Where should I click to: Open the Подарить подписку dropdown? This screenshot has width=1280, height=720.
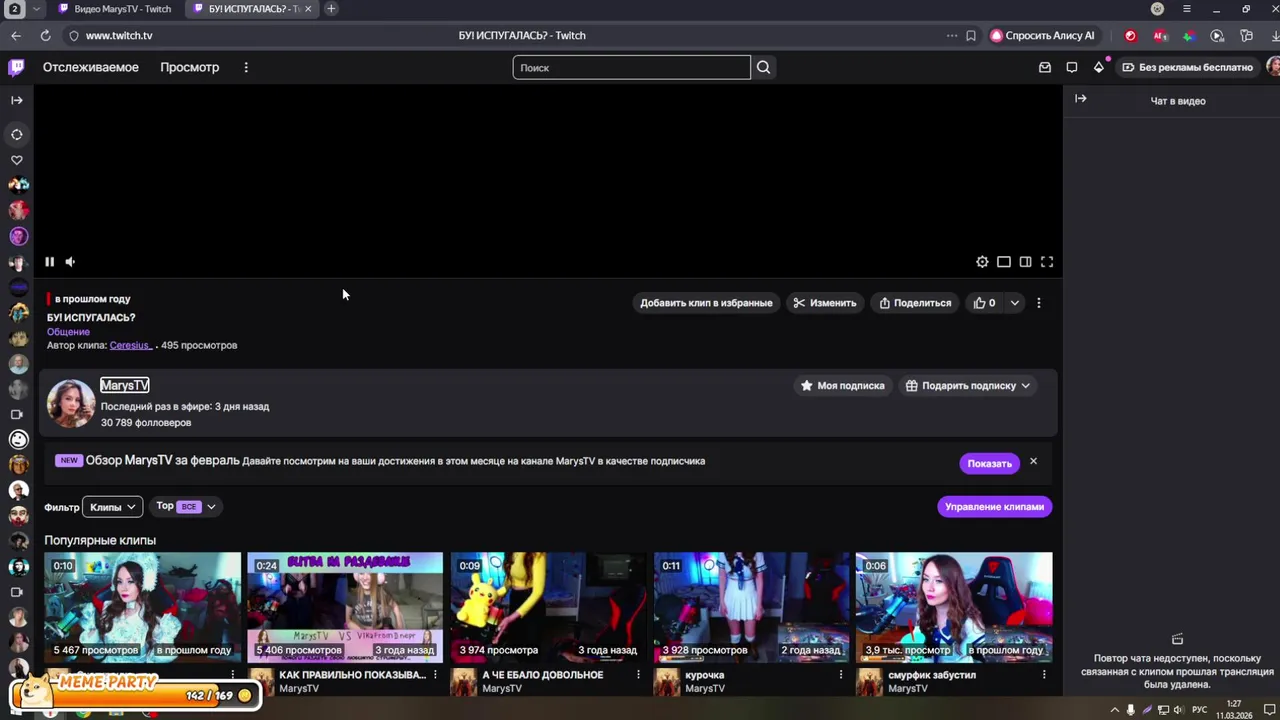tap(968, 386)
